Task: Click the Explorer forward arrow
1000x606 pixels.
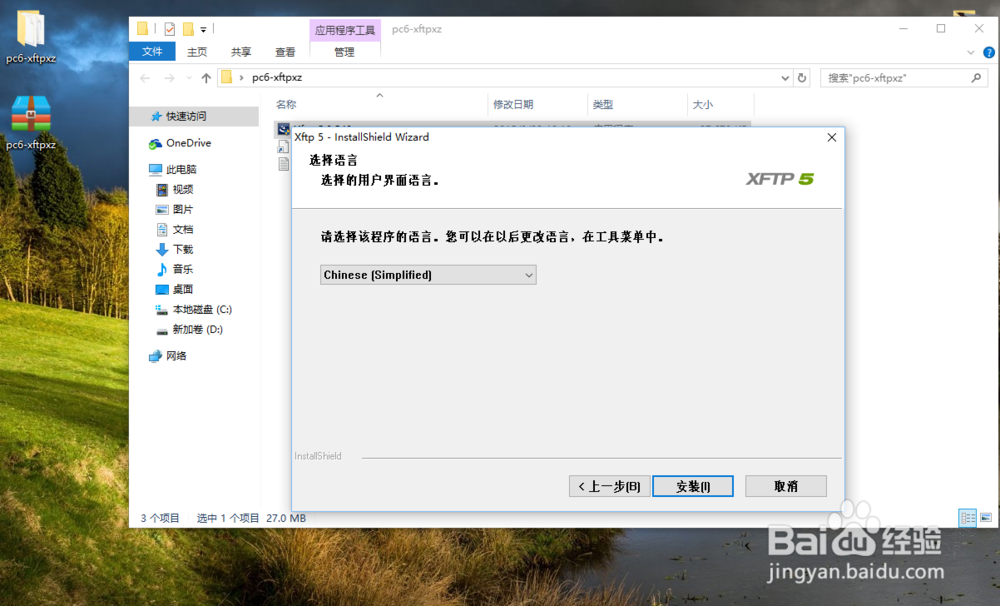Action: [169, 78]
